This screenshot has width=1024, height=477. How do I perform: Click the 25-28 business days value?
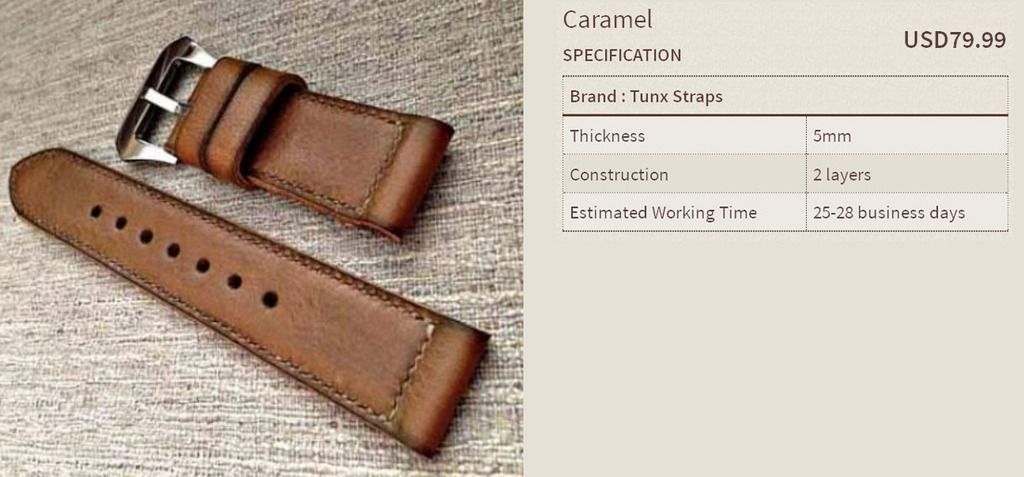(x=889, y=213)
